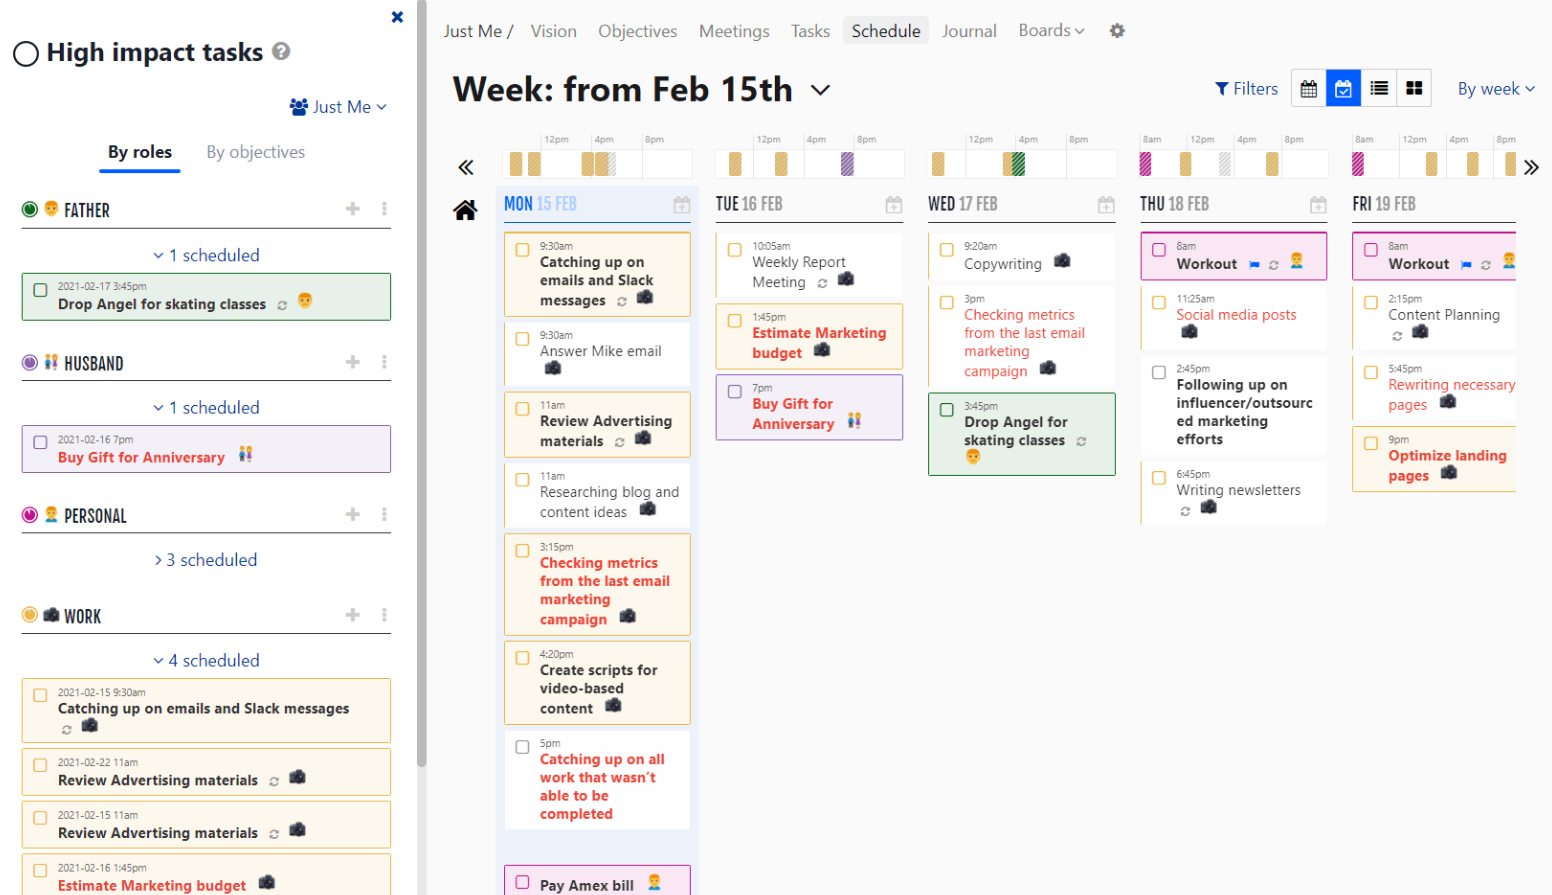Screen dimensions: 1552x895
Task: Click the double-left arrow to go back a week
Action: (466, 167)
